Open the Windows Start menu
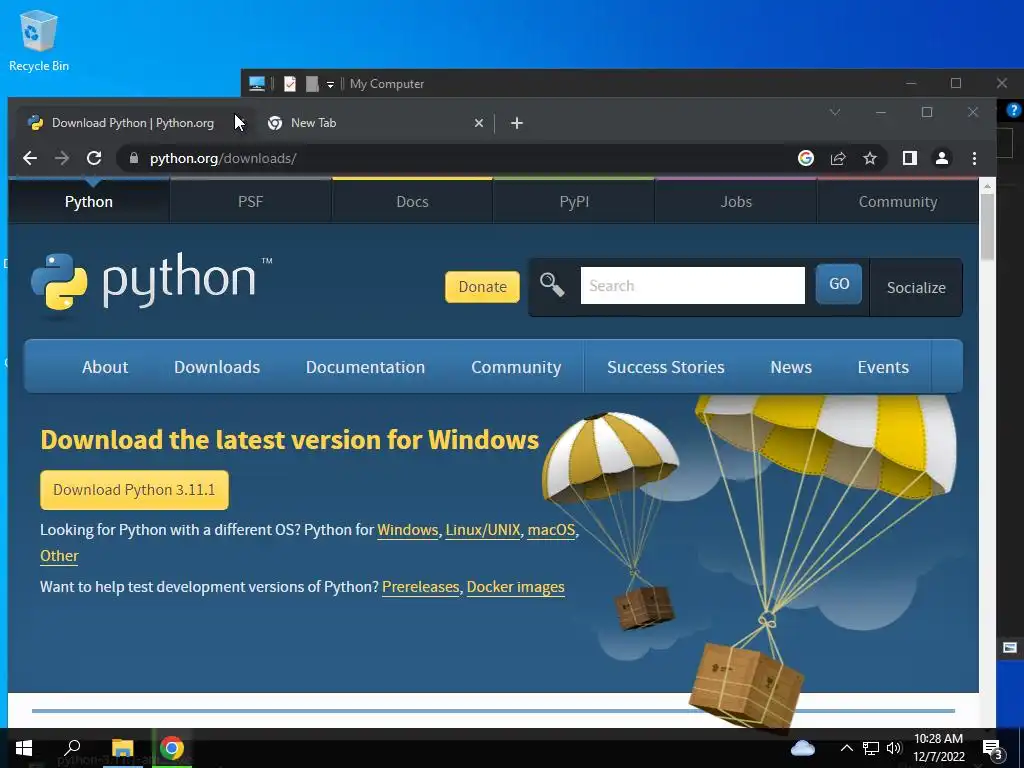This screenshot has height=768, width=1024. [24, 748]
